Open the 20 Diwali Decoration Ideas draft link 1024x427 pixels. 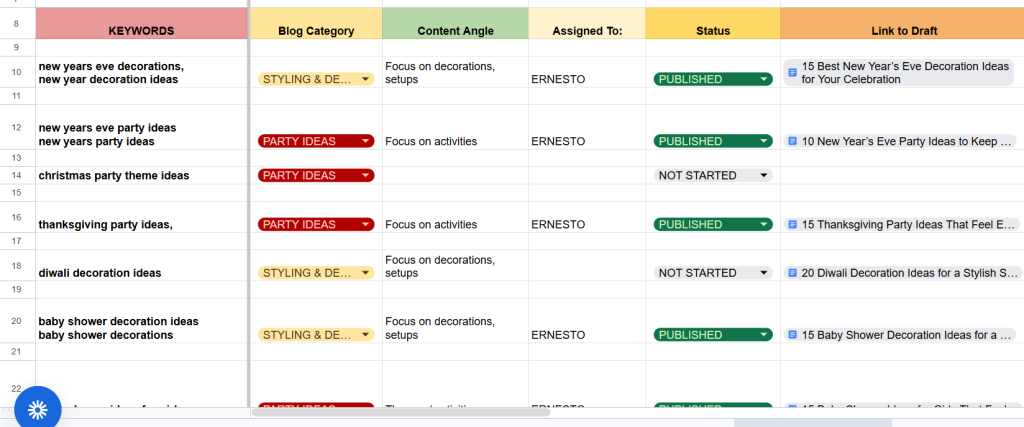[901, 272]
